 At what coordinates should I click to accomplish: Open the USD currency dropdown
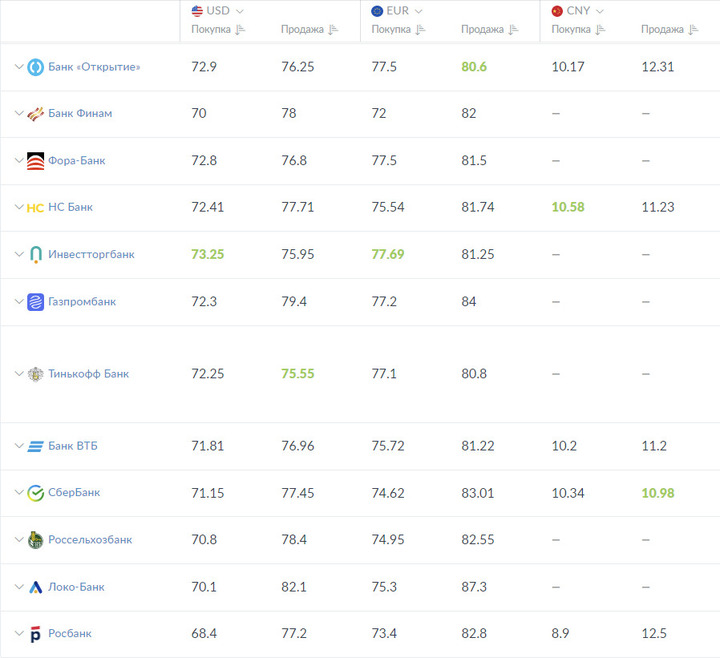(218, 11)
